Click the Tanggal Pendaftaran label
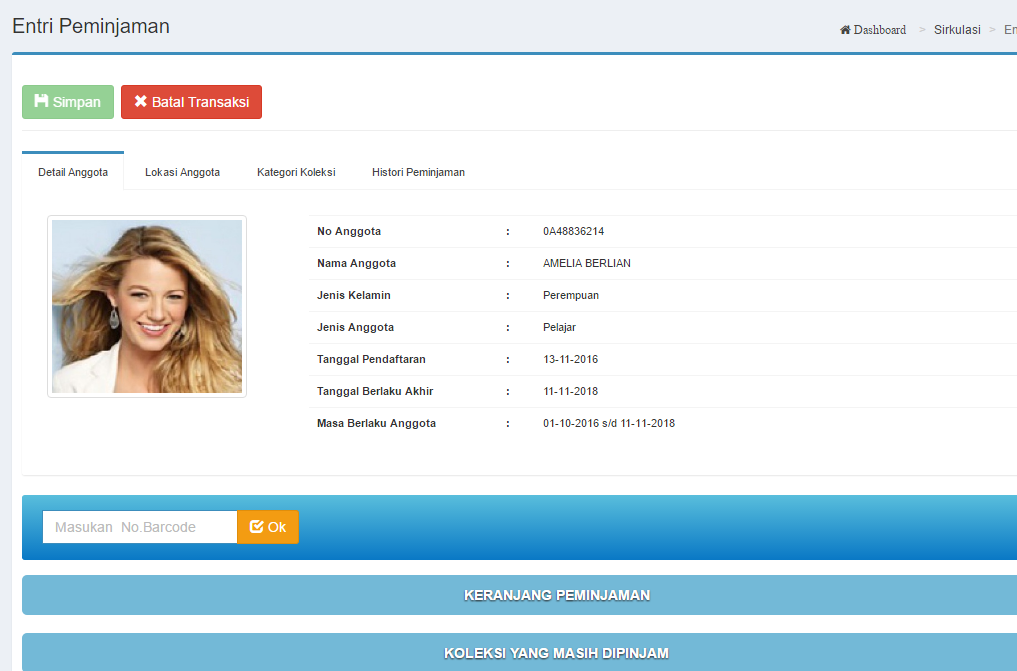 (x=371, y=359)
